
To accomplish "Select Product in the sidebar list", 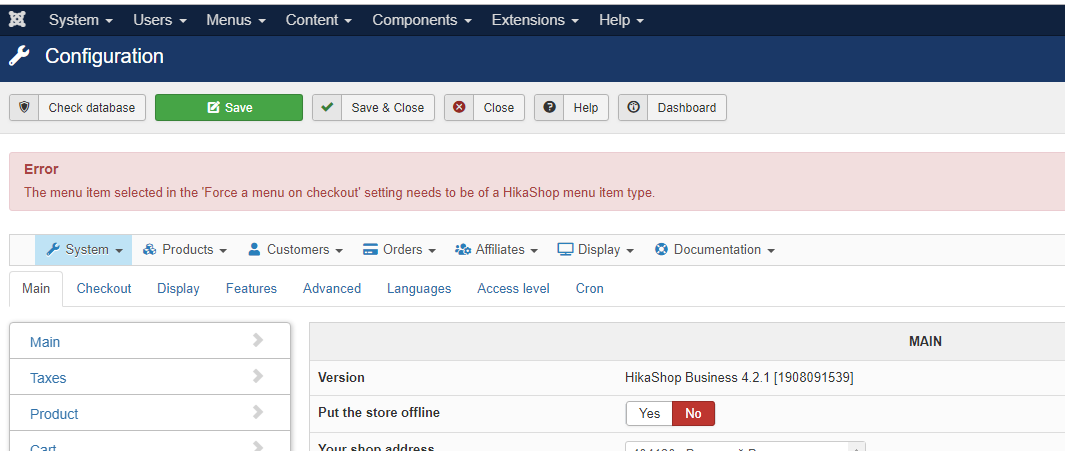I will [x=150, y=413].
